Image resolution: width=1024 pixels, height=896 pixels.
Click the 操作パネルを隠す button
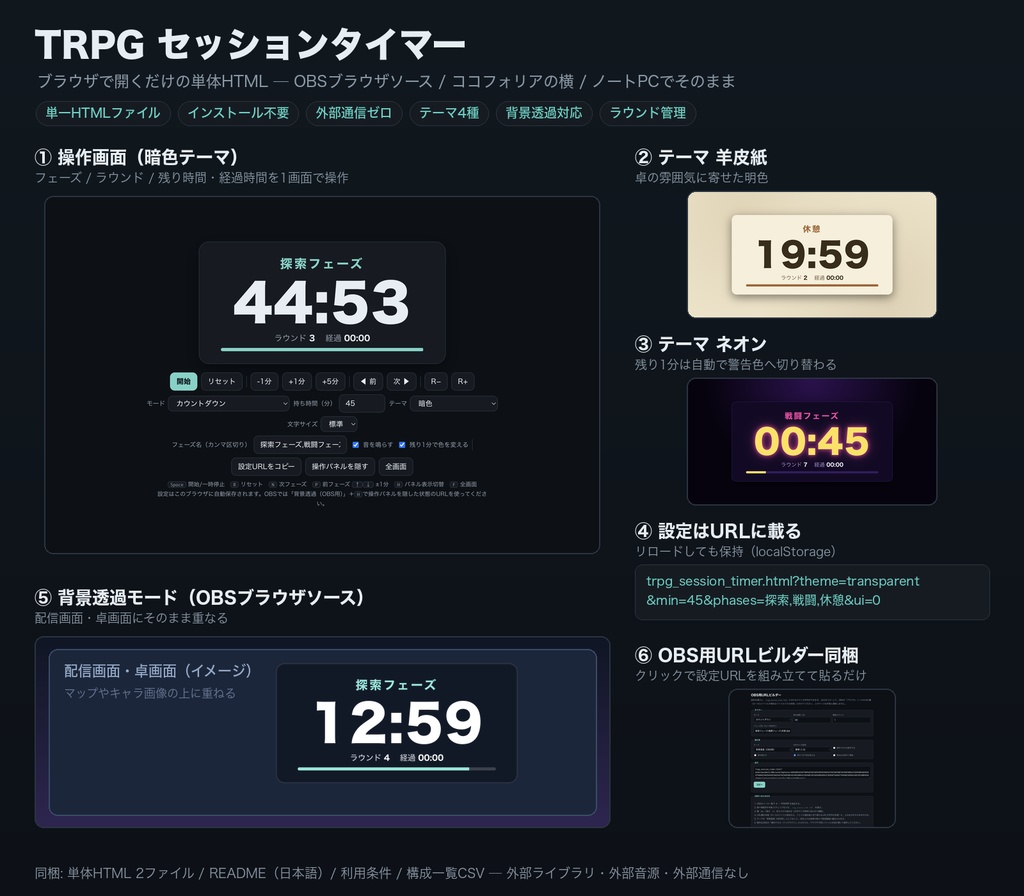pos(340,466)
